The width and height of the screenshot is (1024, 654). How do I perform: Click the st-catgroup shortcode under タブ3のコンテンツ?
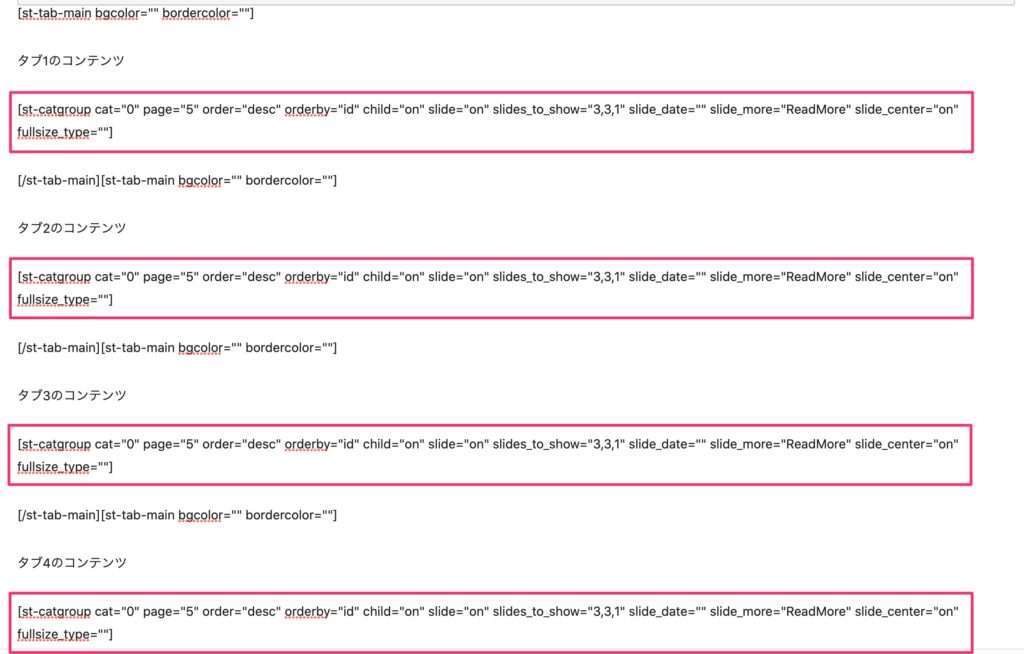click(490, 455)
